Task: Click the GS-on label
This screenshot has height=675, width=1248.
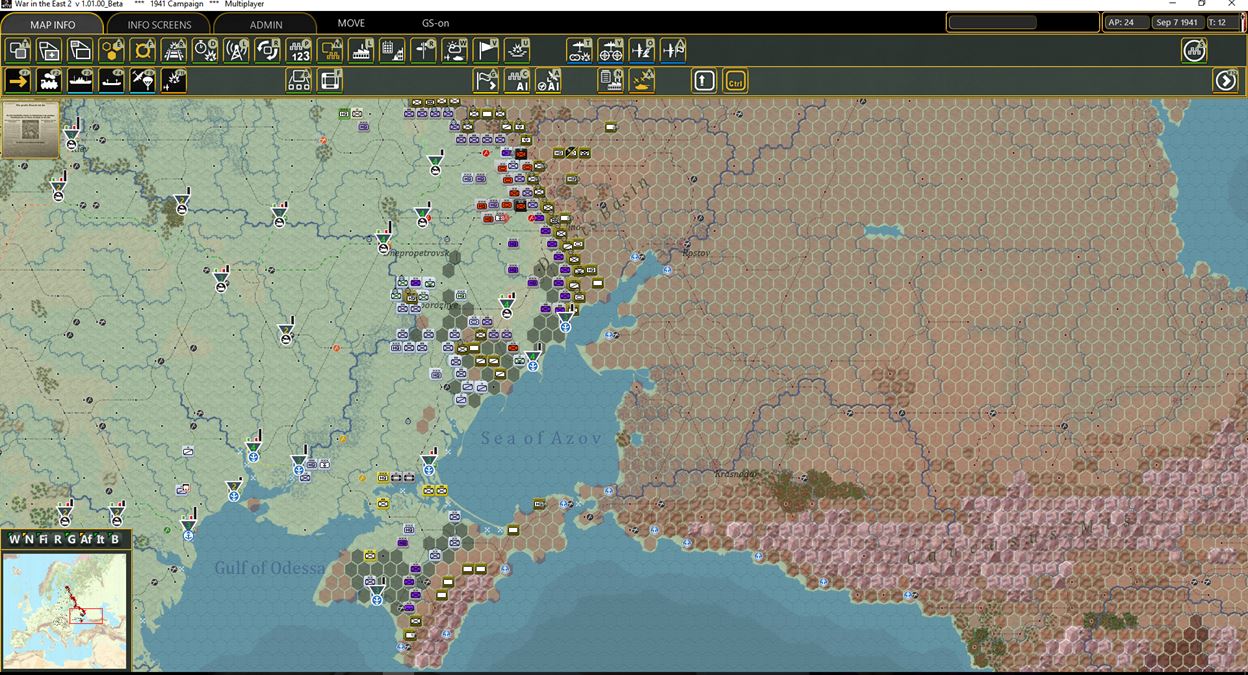Action: point(435,23)
